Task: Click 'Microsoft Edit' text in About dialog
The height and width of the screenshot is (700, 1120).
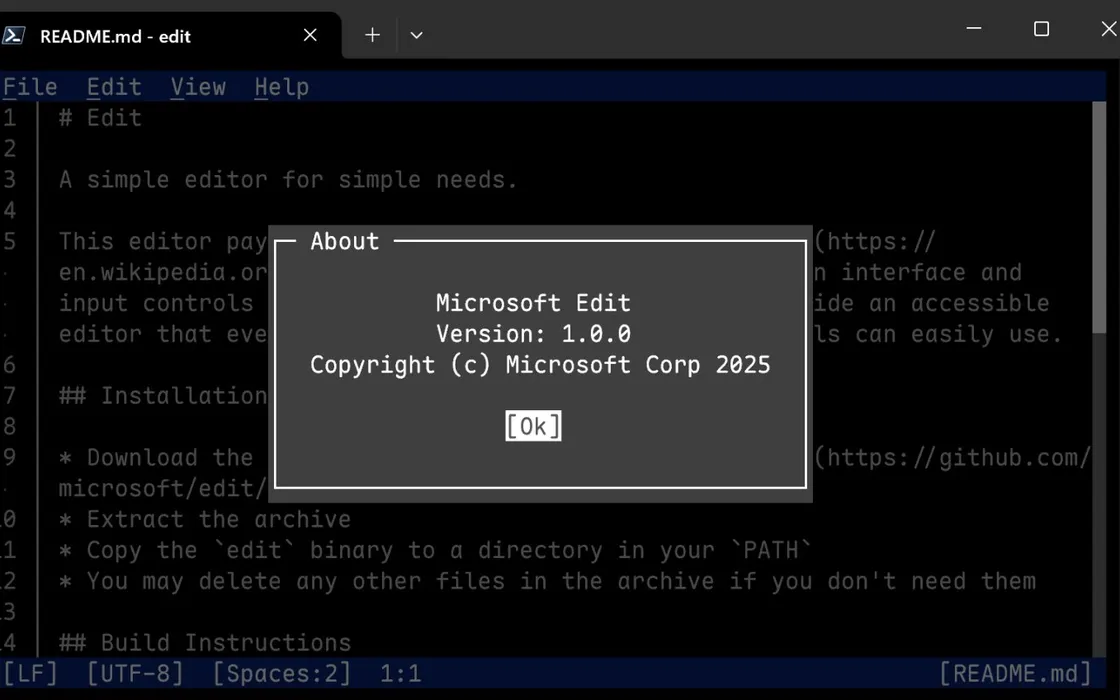Action: pyautogui.click(x=533, y=303)
